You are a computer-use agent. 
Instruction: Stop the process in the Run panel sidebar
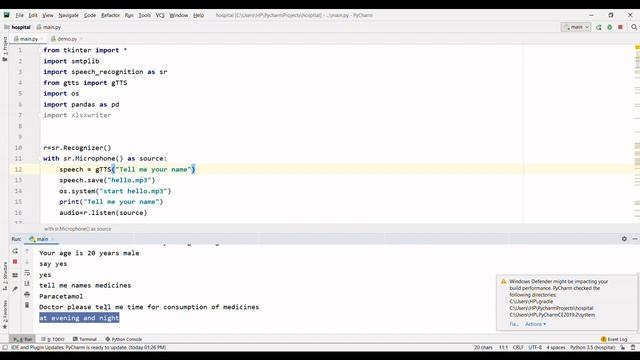coord(15,262)
